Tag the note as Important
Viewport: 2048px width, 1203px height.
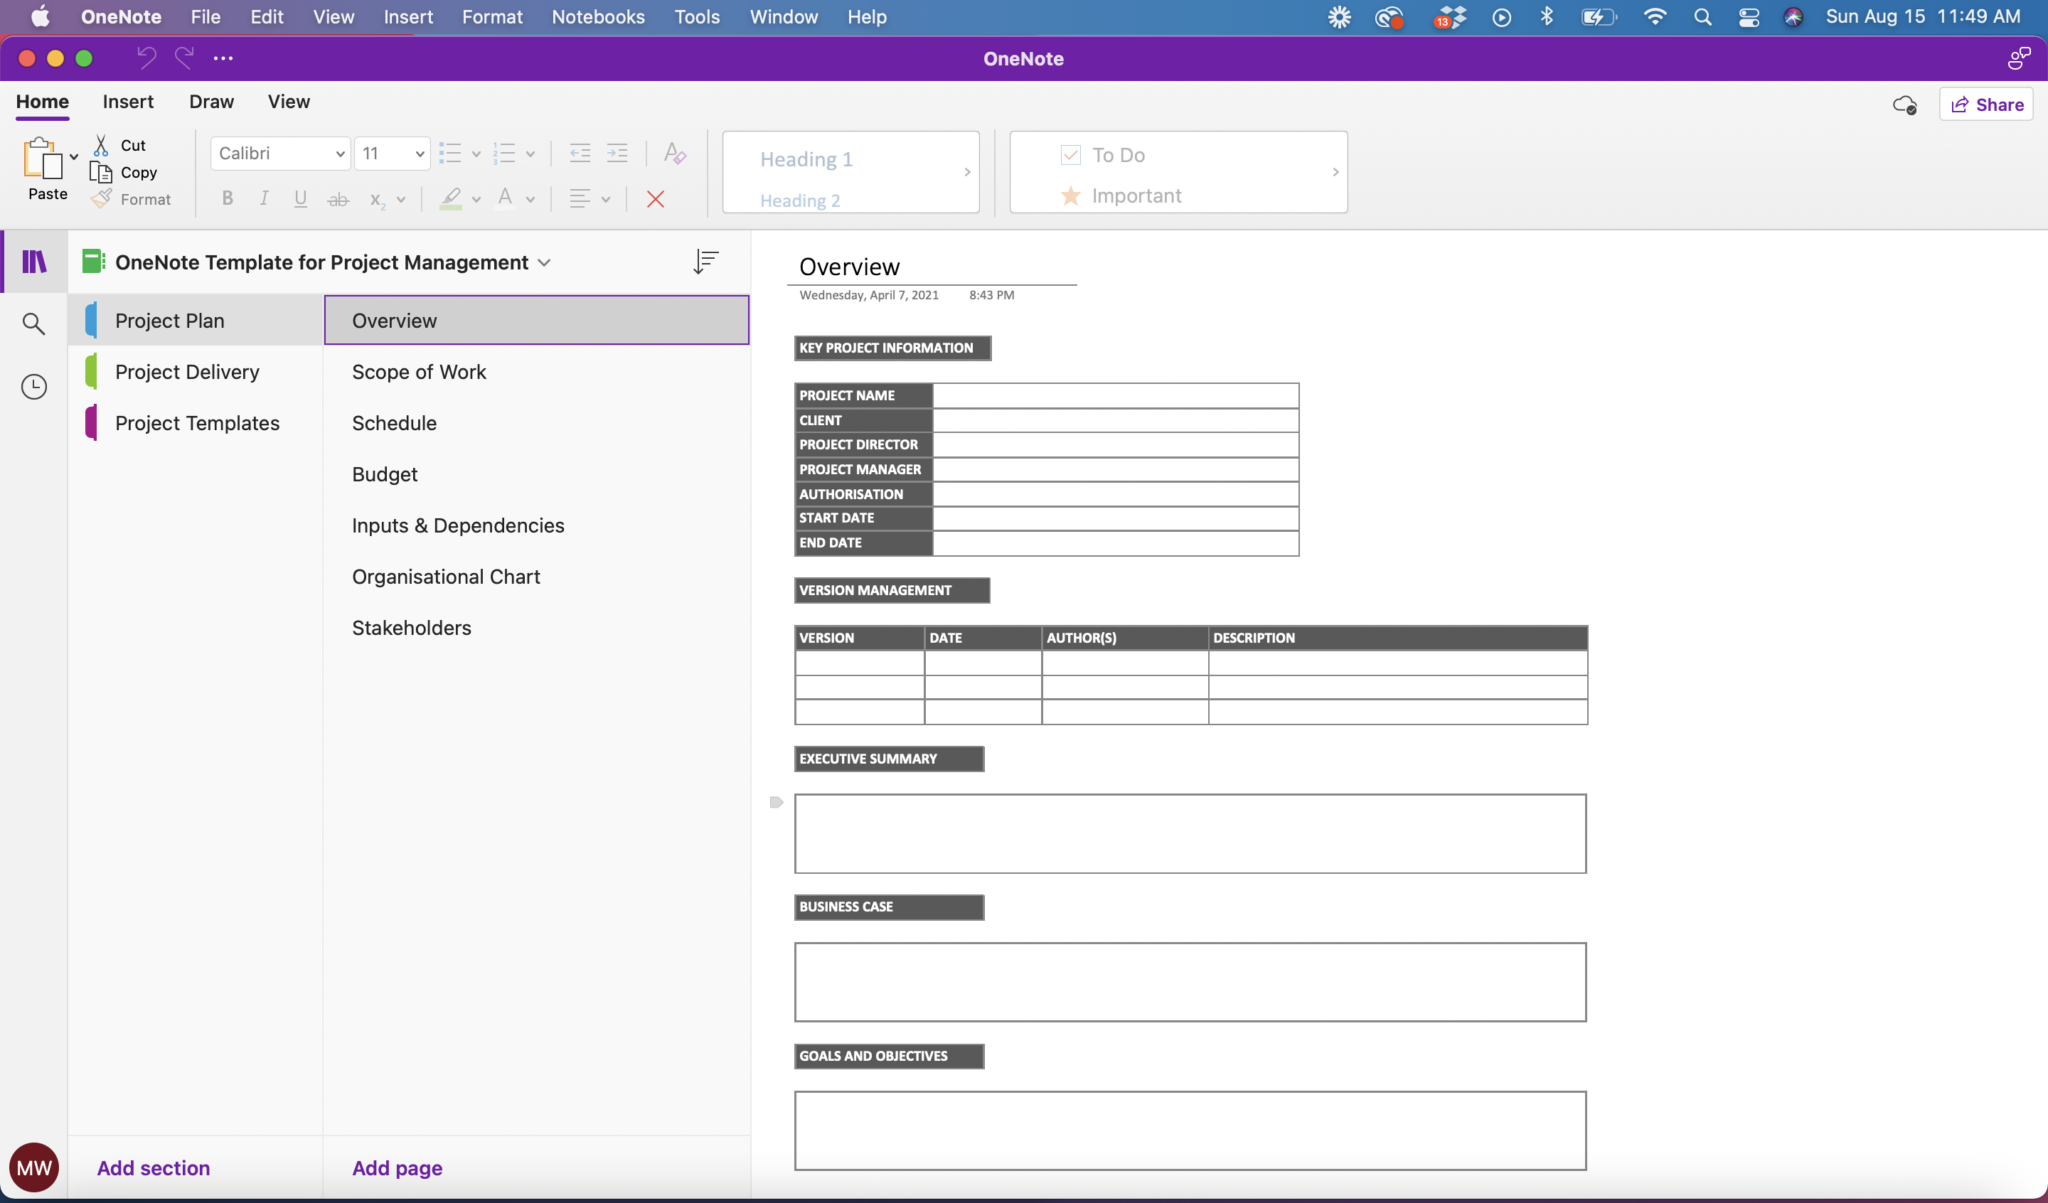tap(1130, 195)
